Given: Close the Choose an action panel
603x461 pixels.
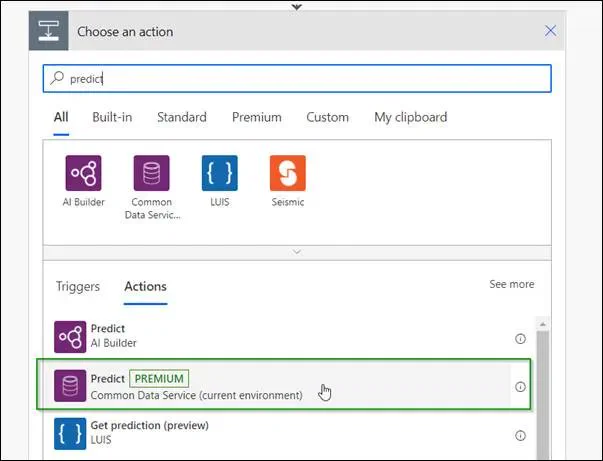Looking at the screenshot, I should [550, 31].
